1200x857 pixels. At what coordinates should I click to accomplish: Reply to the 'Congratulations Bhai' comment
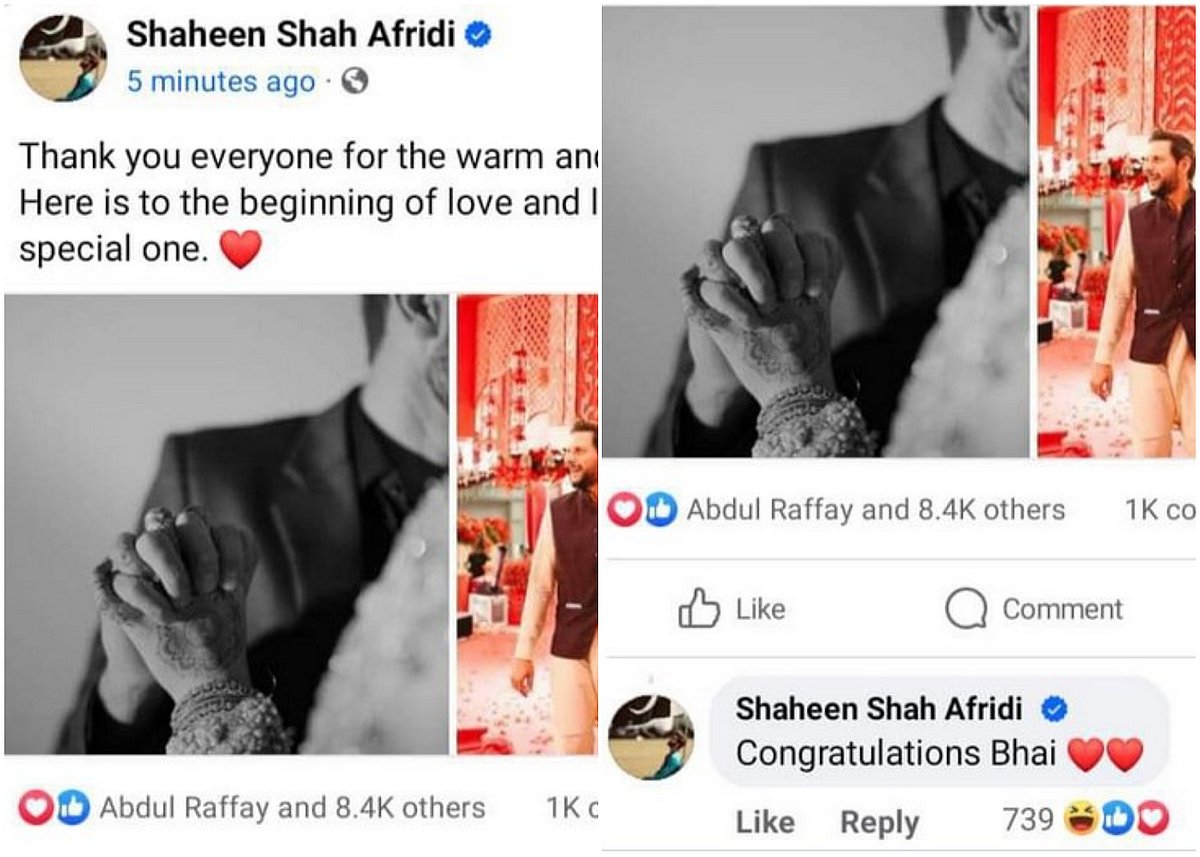coord(879,822)
